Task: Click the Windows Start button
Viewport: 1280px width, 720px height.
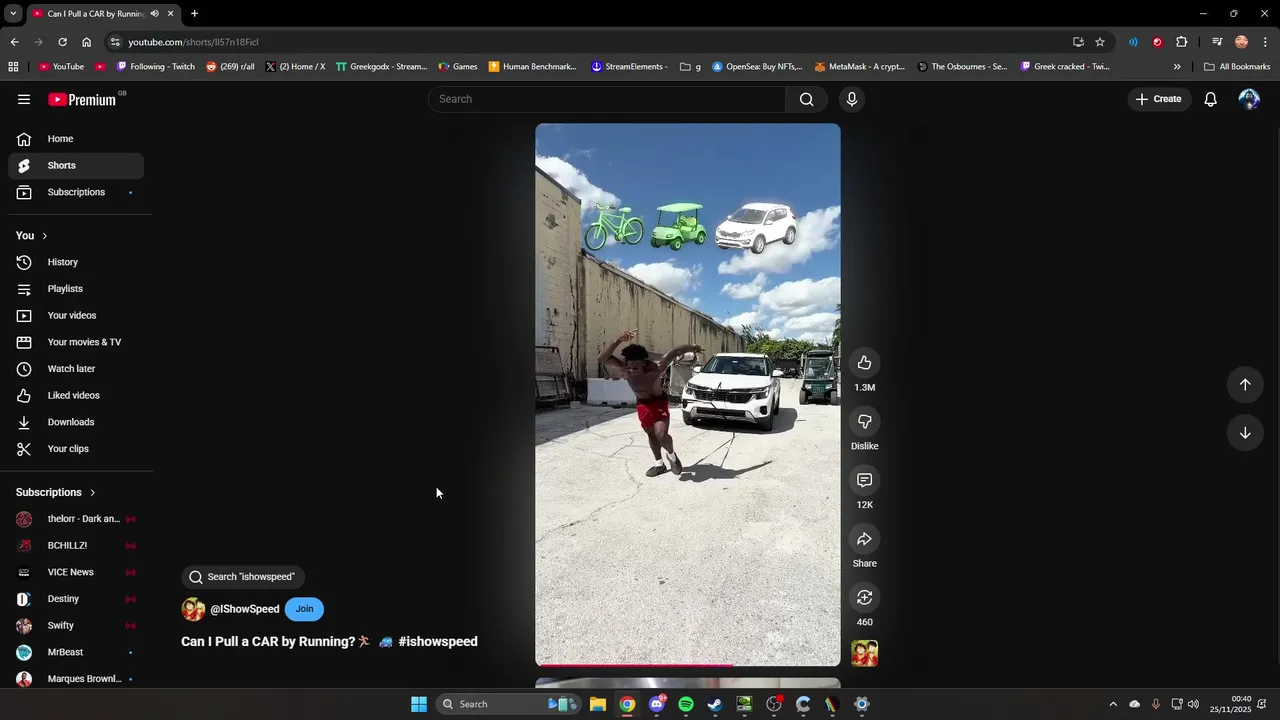Action: click(419, 704)
